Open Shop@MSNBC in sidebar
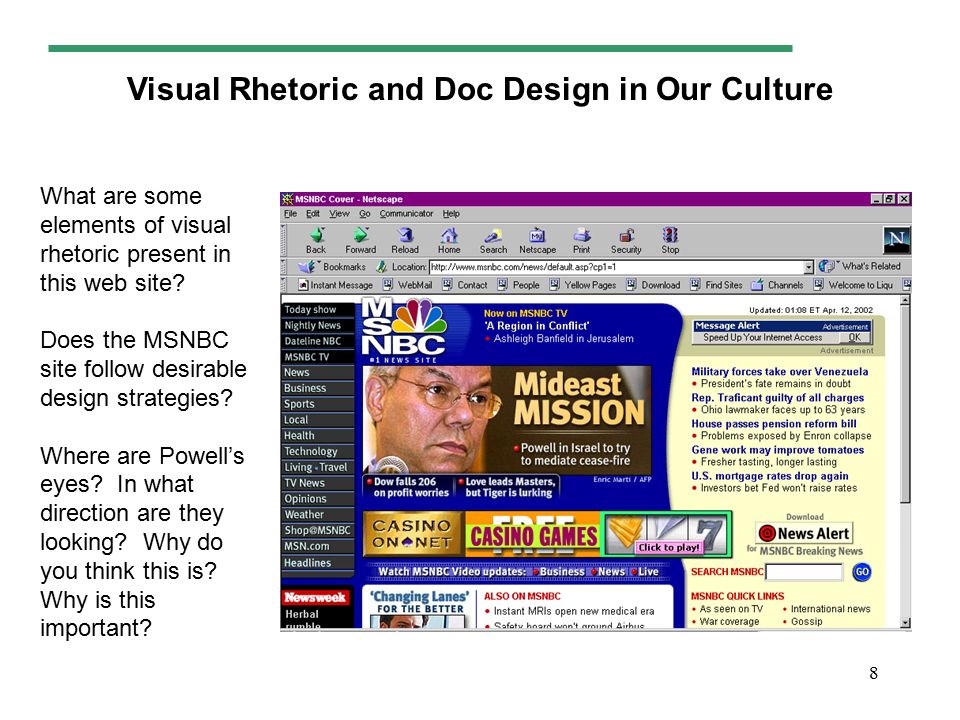The height and width of the screenshot is (720, 960). click(318, 531)
